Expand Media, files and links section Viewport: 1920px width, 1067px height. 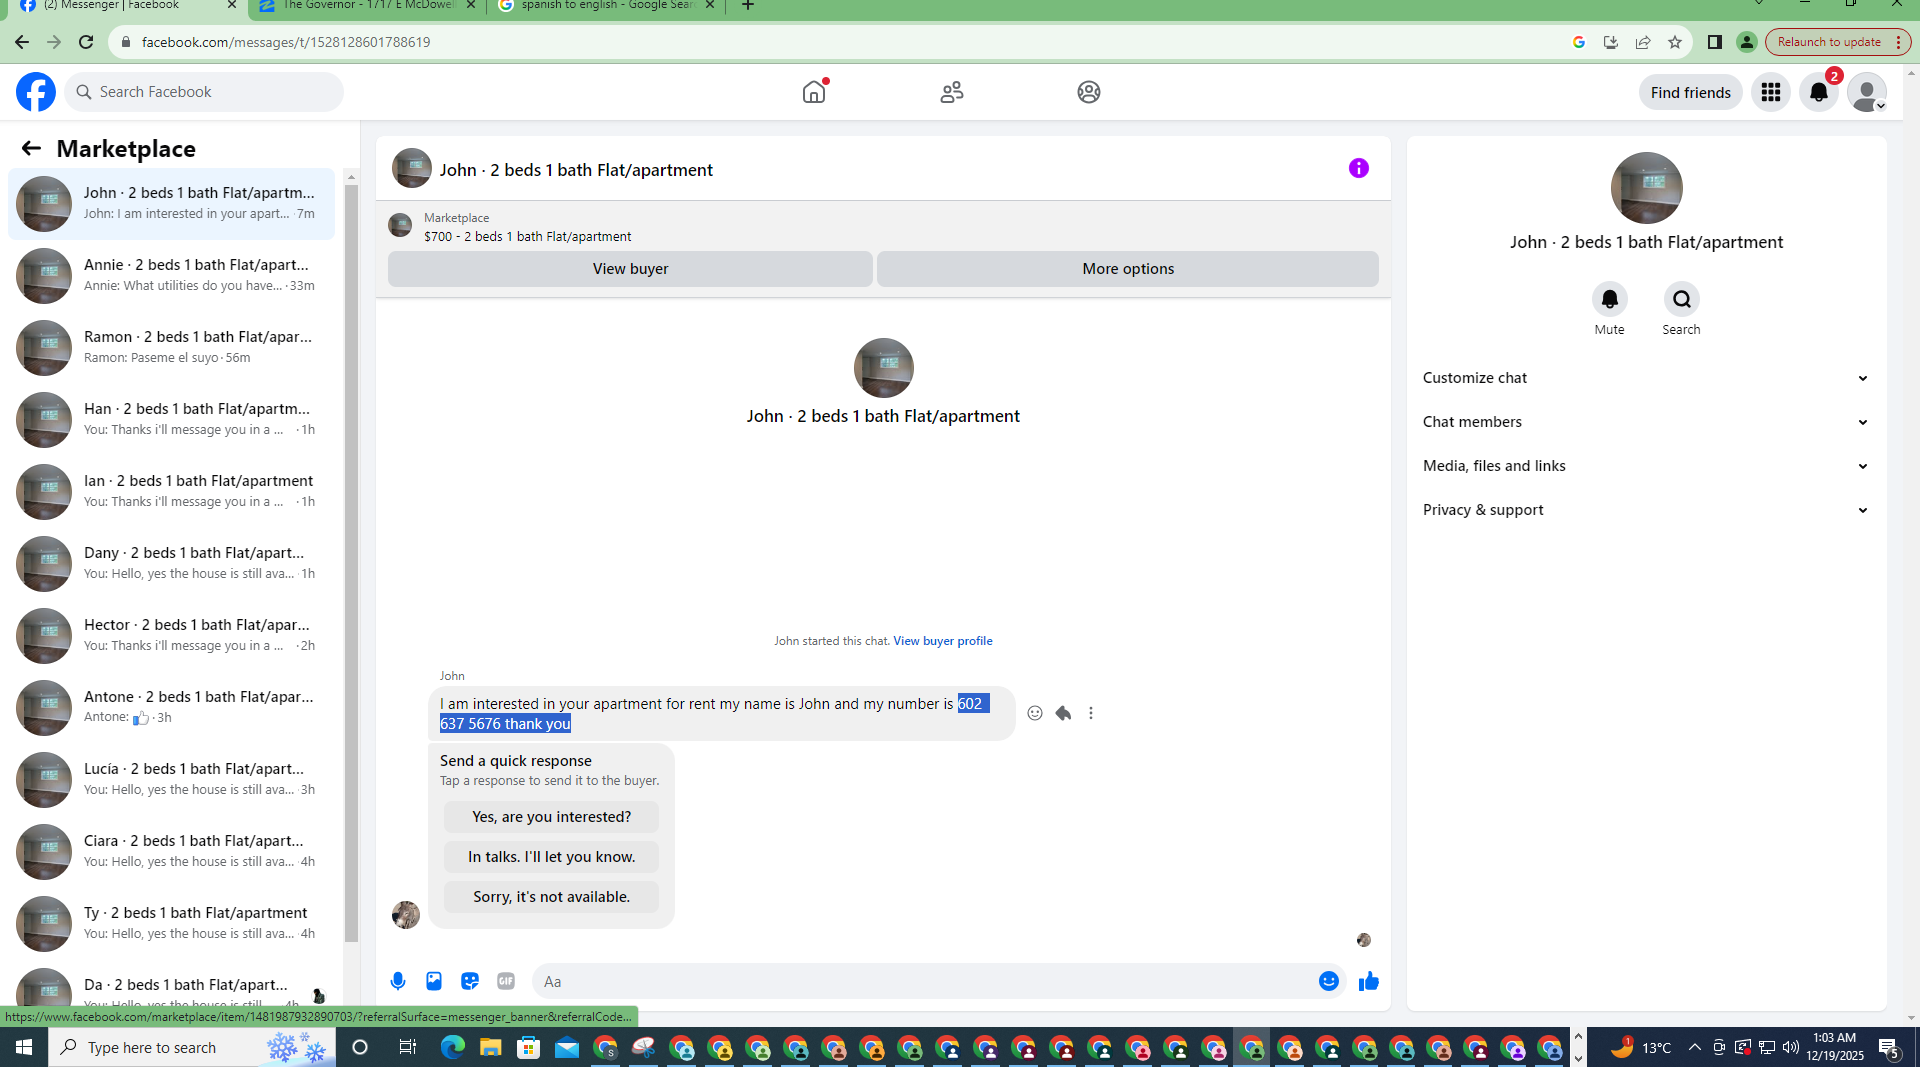point(1646,466)
